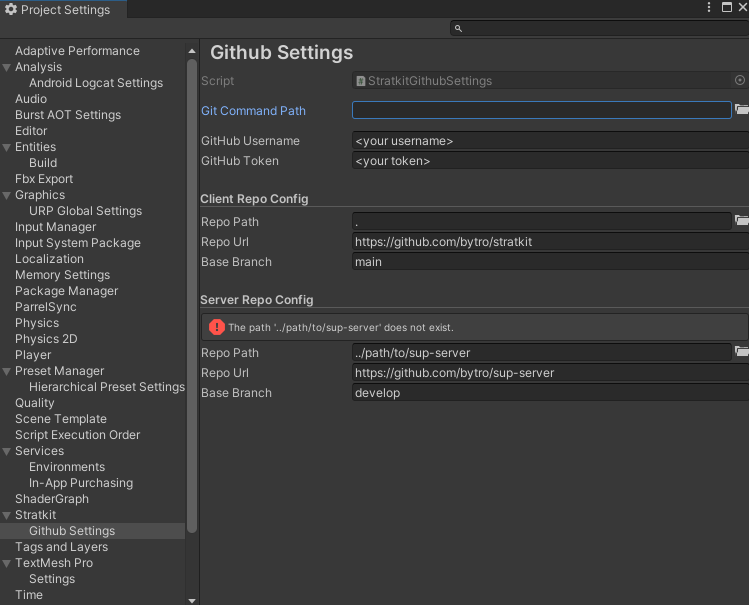Image resolution: width=749 pixels, height=605 pixels.
Task: Collapse the Entities tree section
Action: click(x=7, y=148)
